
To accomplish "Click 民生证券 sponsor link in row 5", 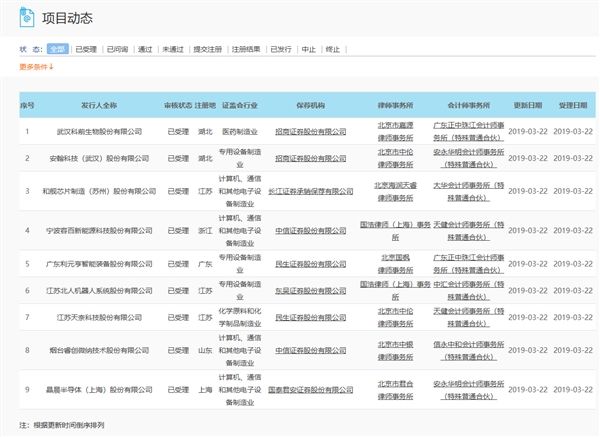I will [x=310, y=264].
